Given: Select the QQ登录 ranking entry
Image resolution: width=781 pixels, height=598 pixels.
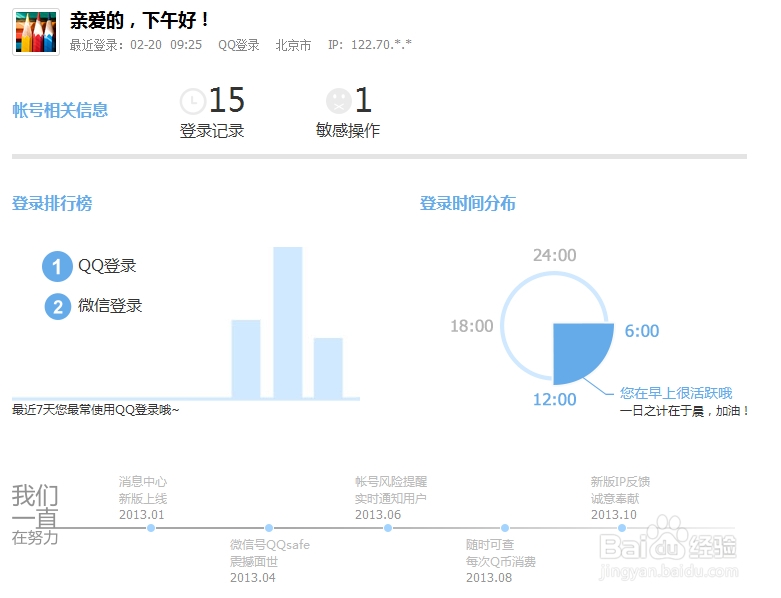Looking at the screenshot, I should point(107,266).
